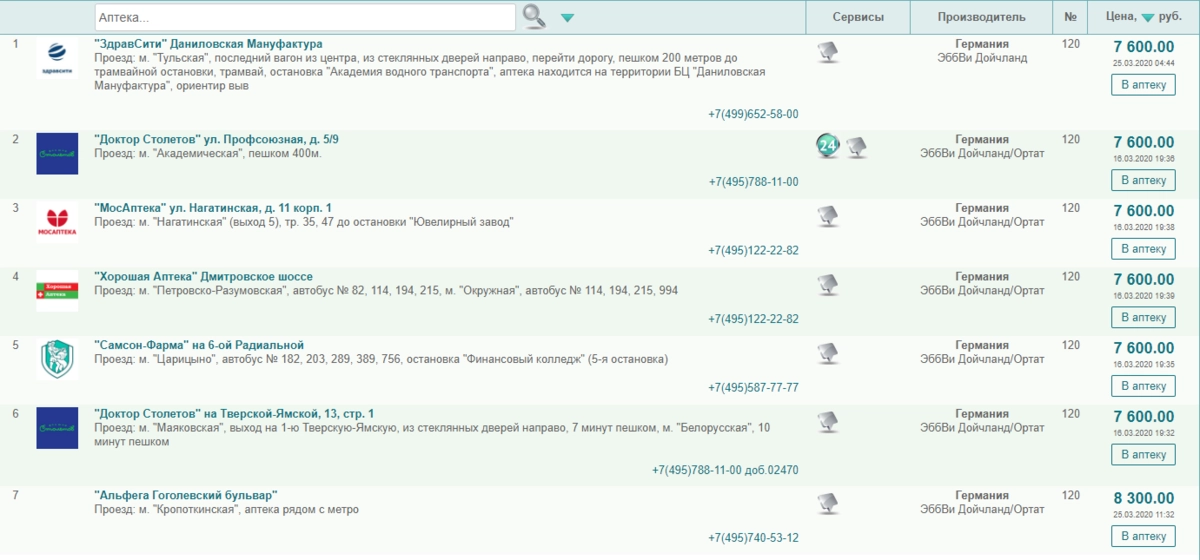Click phone number +7(495)587-77-77
The width and height of the screenshot is (1200, 560).
753,388
